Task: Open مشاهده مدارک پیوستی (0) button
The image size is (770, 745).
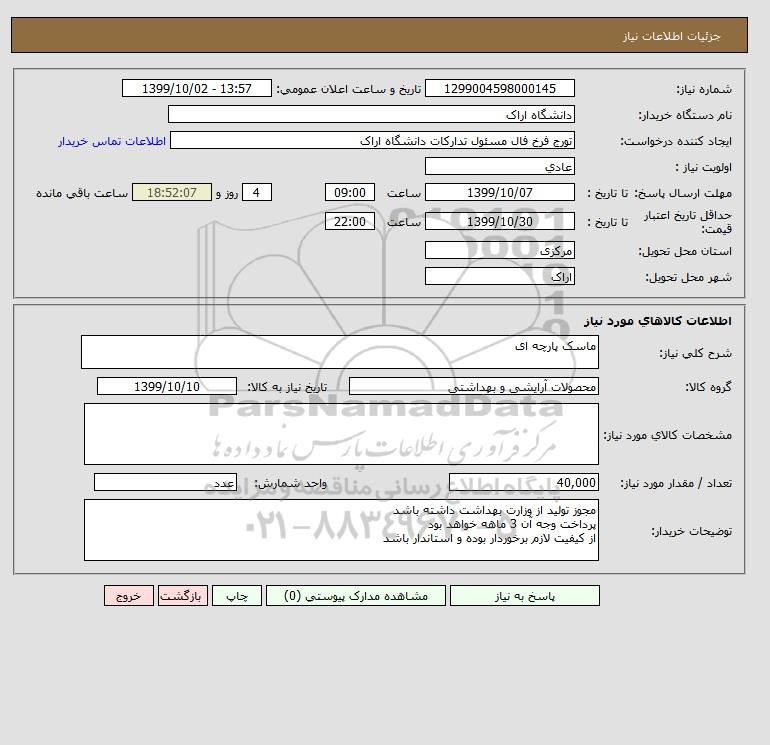Action: (356, 596)
